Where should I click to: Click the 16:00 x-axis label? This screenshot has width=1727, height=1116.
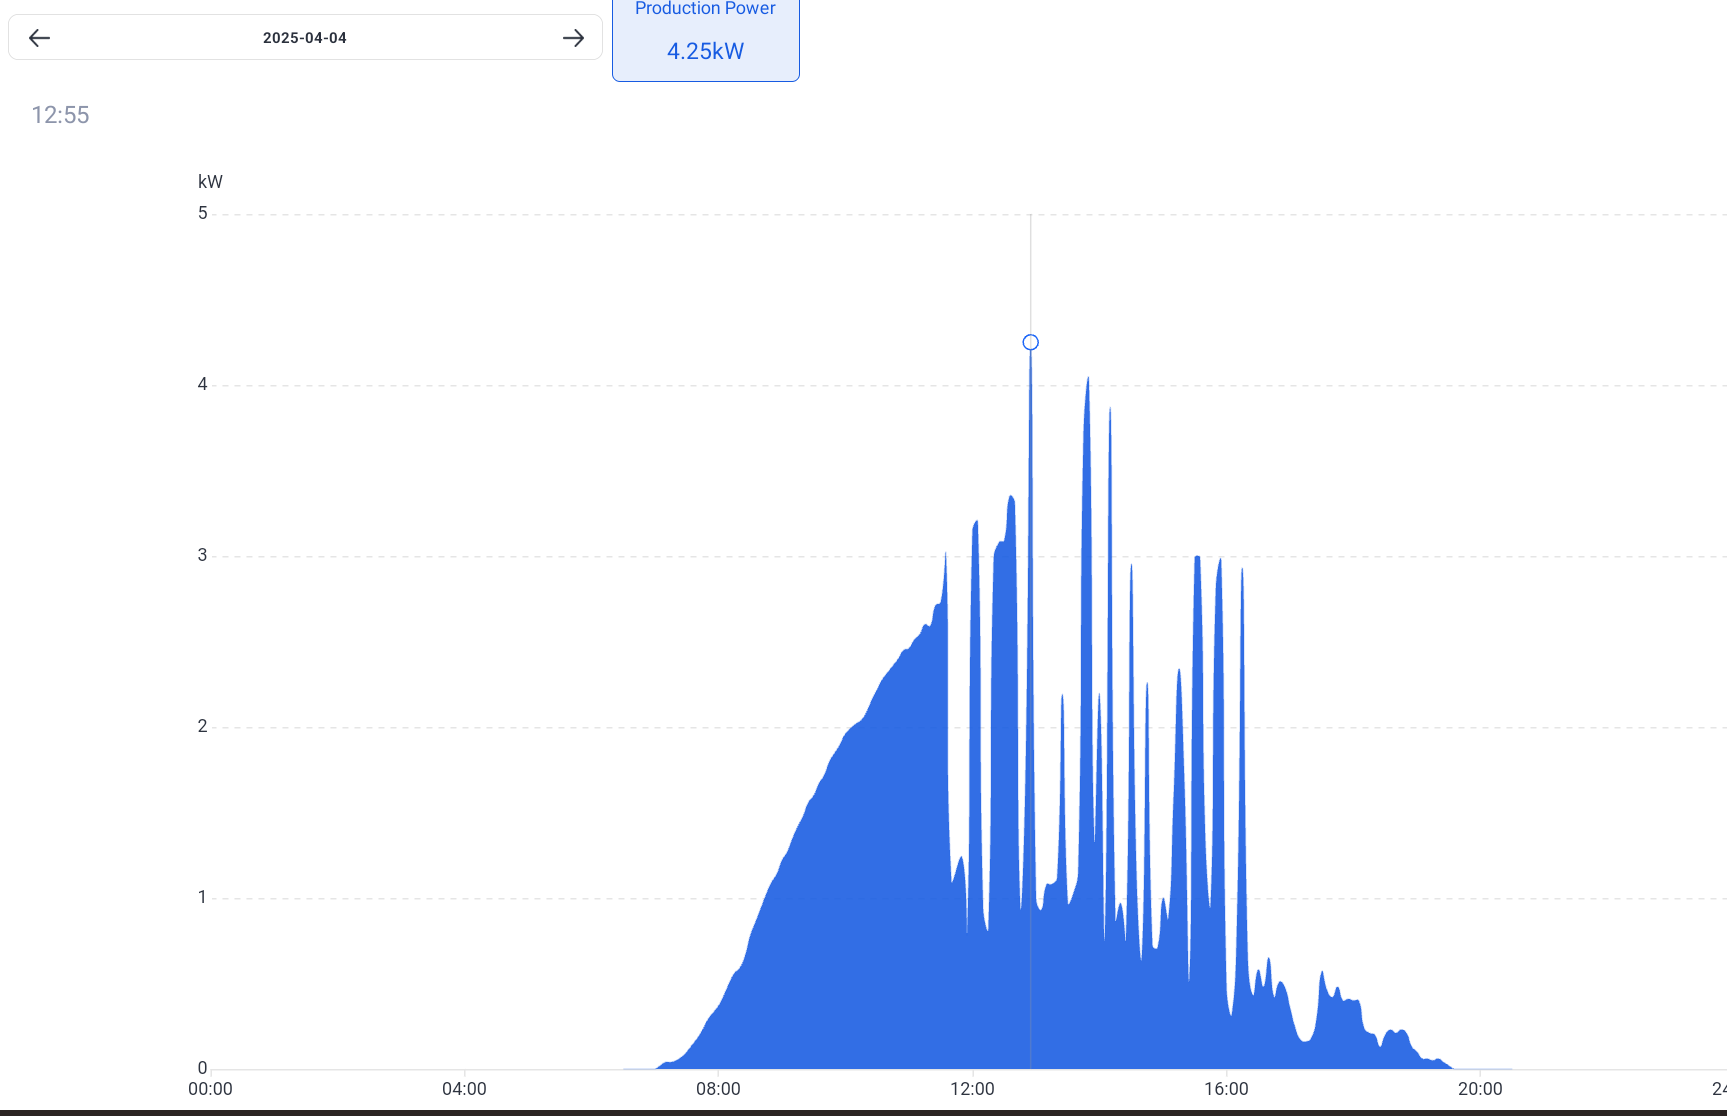coord(1226,1089)
